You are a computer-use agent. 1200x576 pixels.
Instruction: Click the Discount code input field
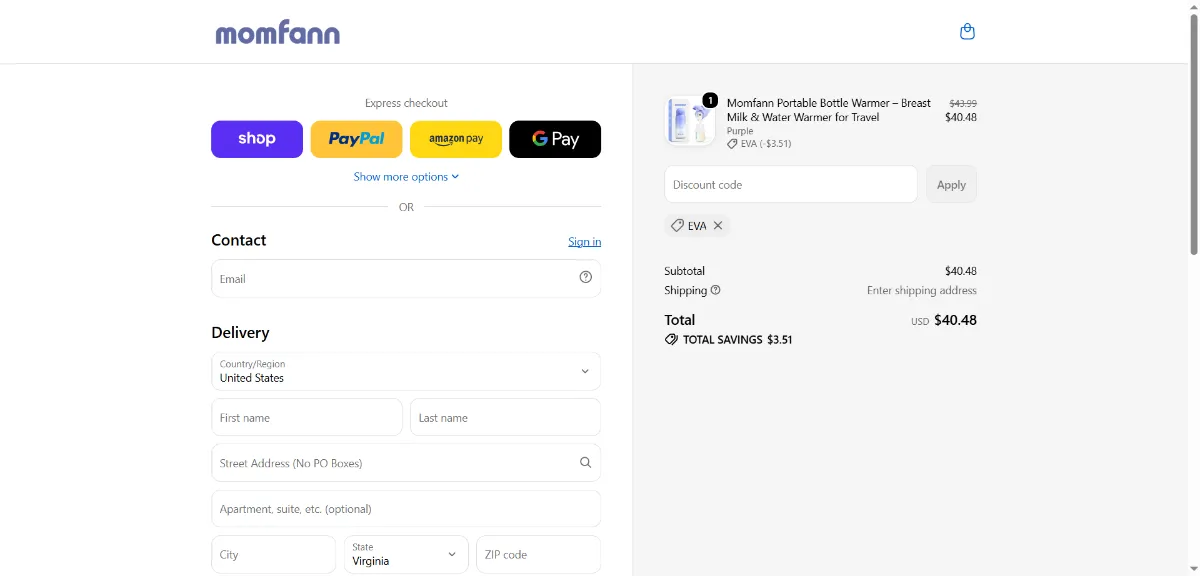point(791,184)
